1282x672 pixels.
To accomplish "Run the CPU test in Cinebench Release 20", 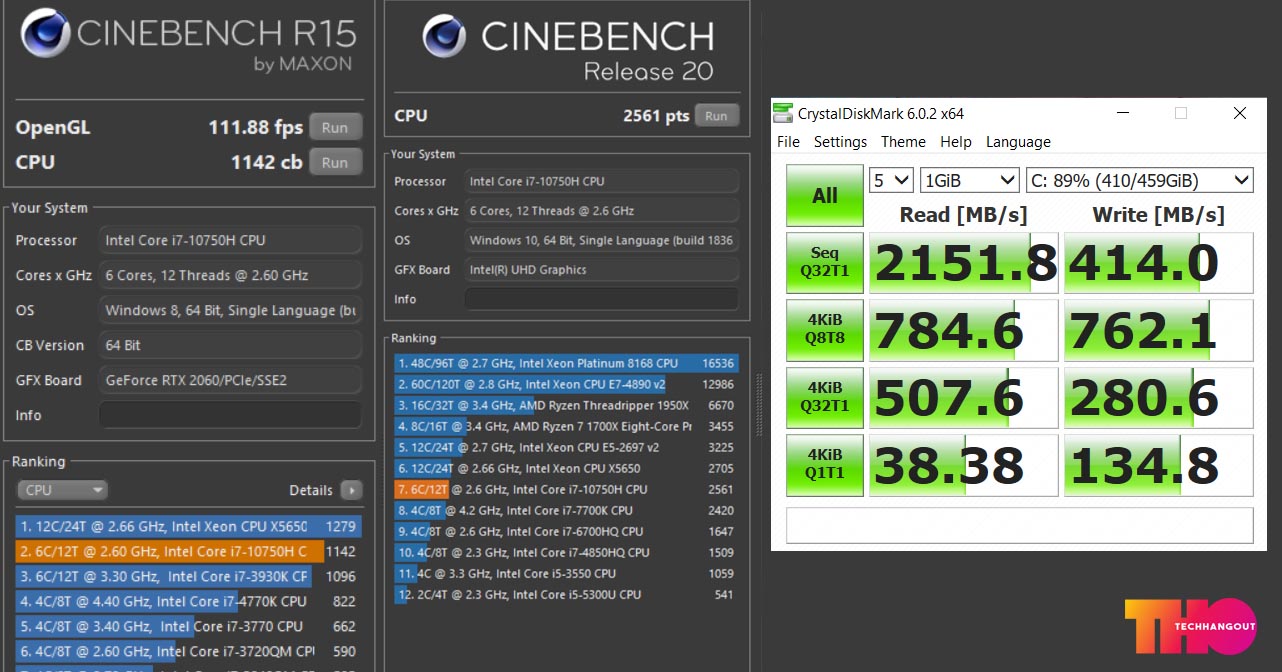I will tap(716, 116).
